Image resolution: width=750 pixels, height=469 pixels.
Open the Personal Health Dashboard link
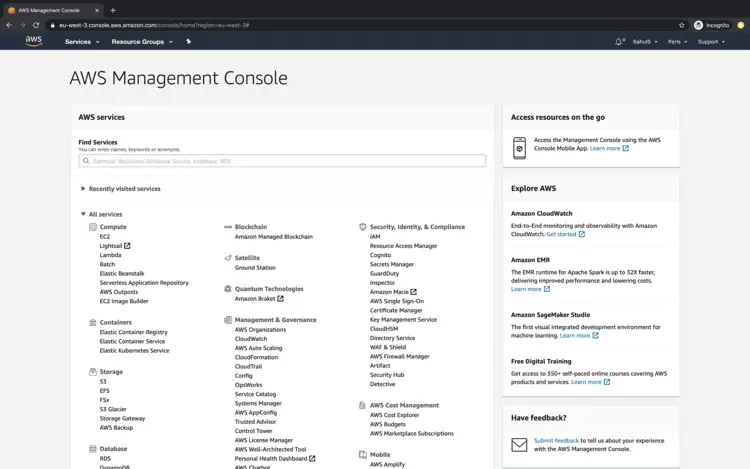click(x=271, y=458)
